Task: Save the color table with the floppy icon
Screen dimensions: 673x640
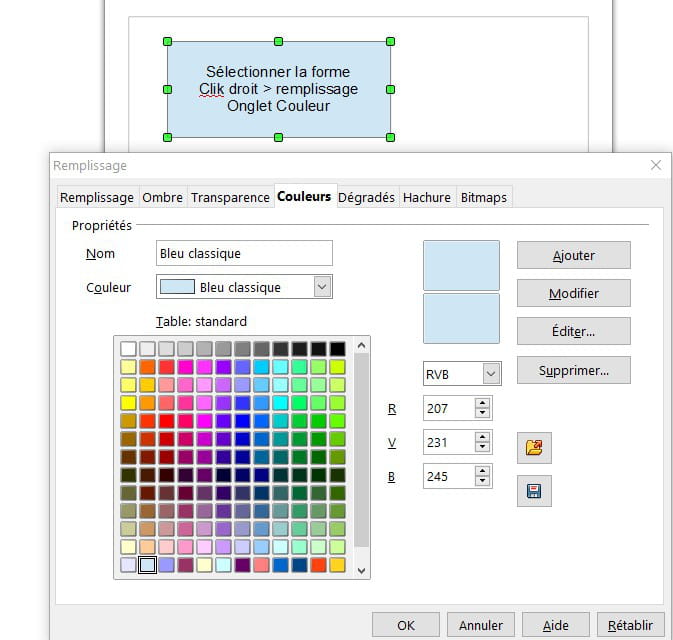Action: pos(534,491)
